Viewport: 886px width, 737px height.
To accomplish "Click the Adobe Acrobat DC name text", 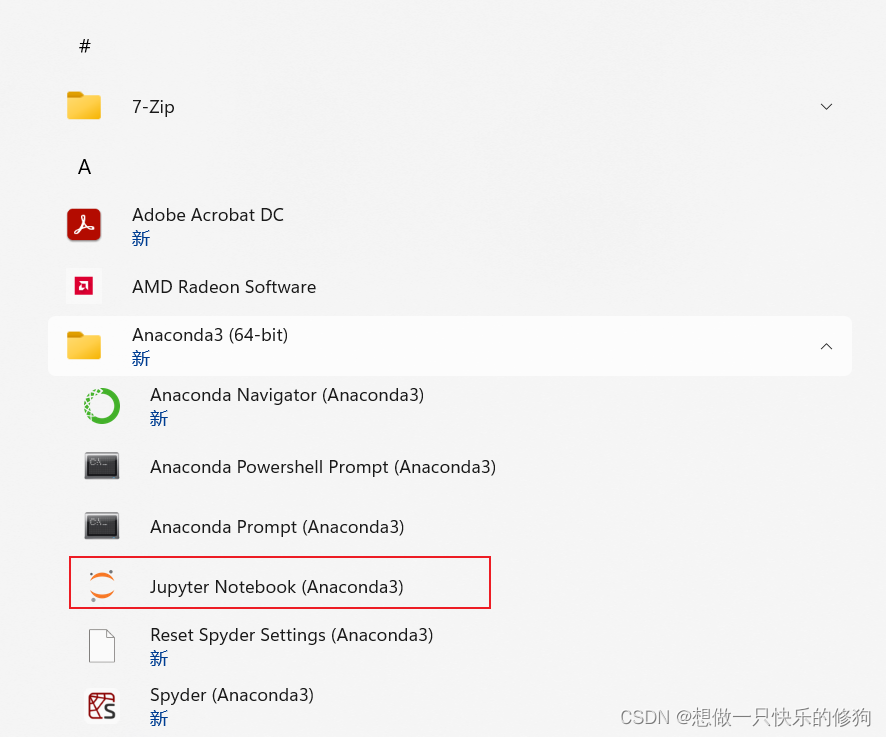I will (x=208, y=215).
